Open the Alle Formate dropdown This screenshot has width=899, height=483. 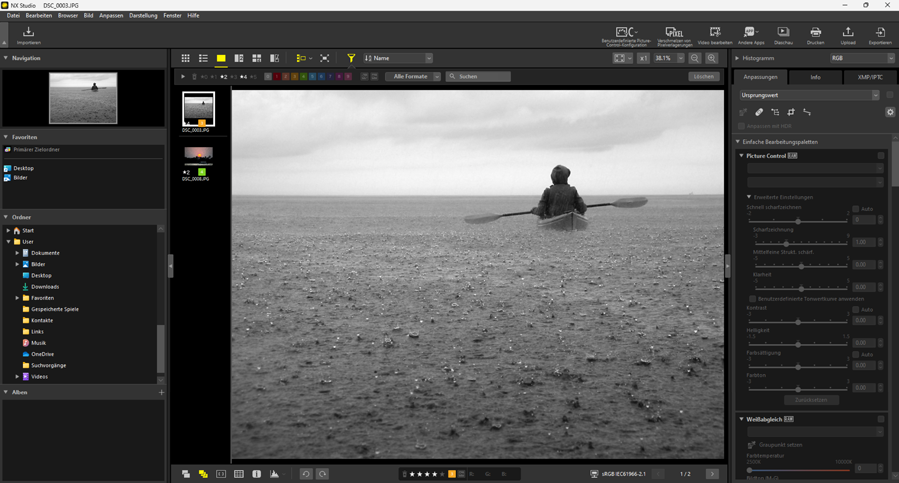click(413, 77)
